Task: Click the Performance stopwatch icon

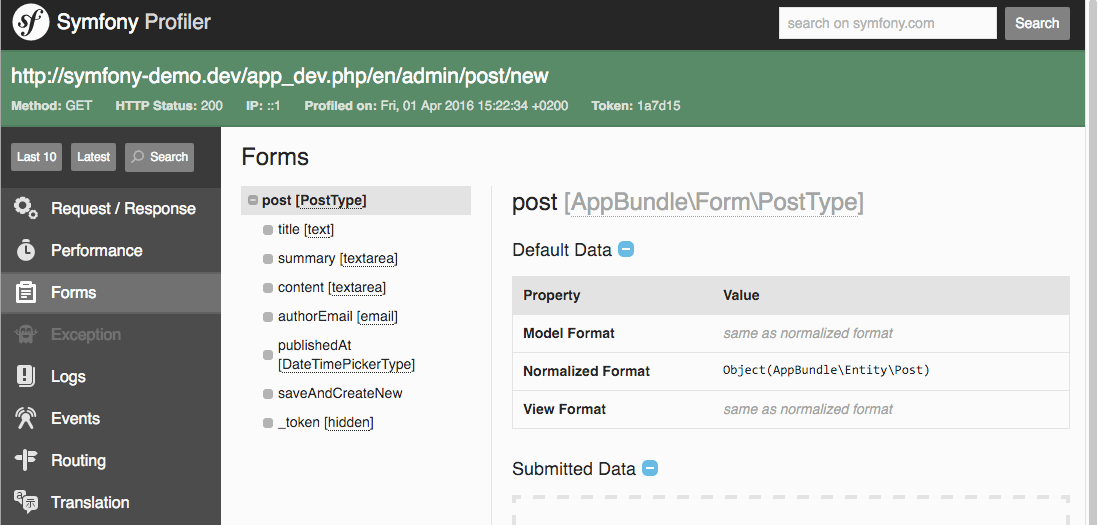Action: [x=26, y=250]
